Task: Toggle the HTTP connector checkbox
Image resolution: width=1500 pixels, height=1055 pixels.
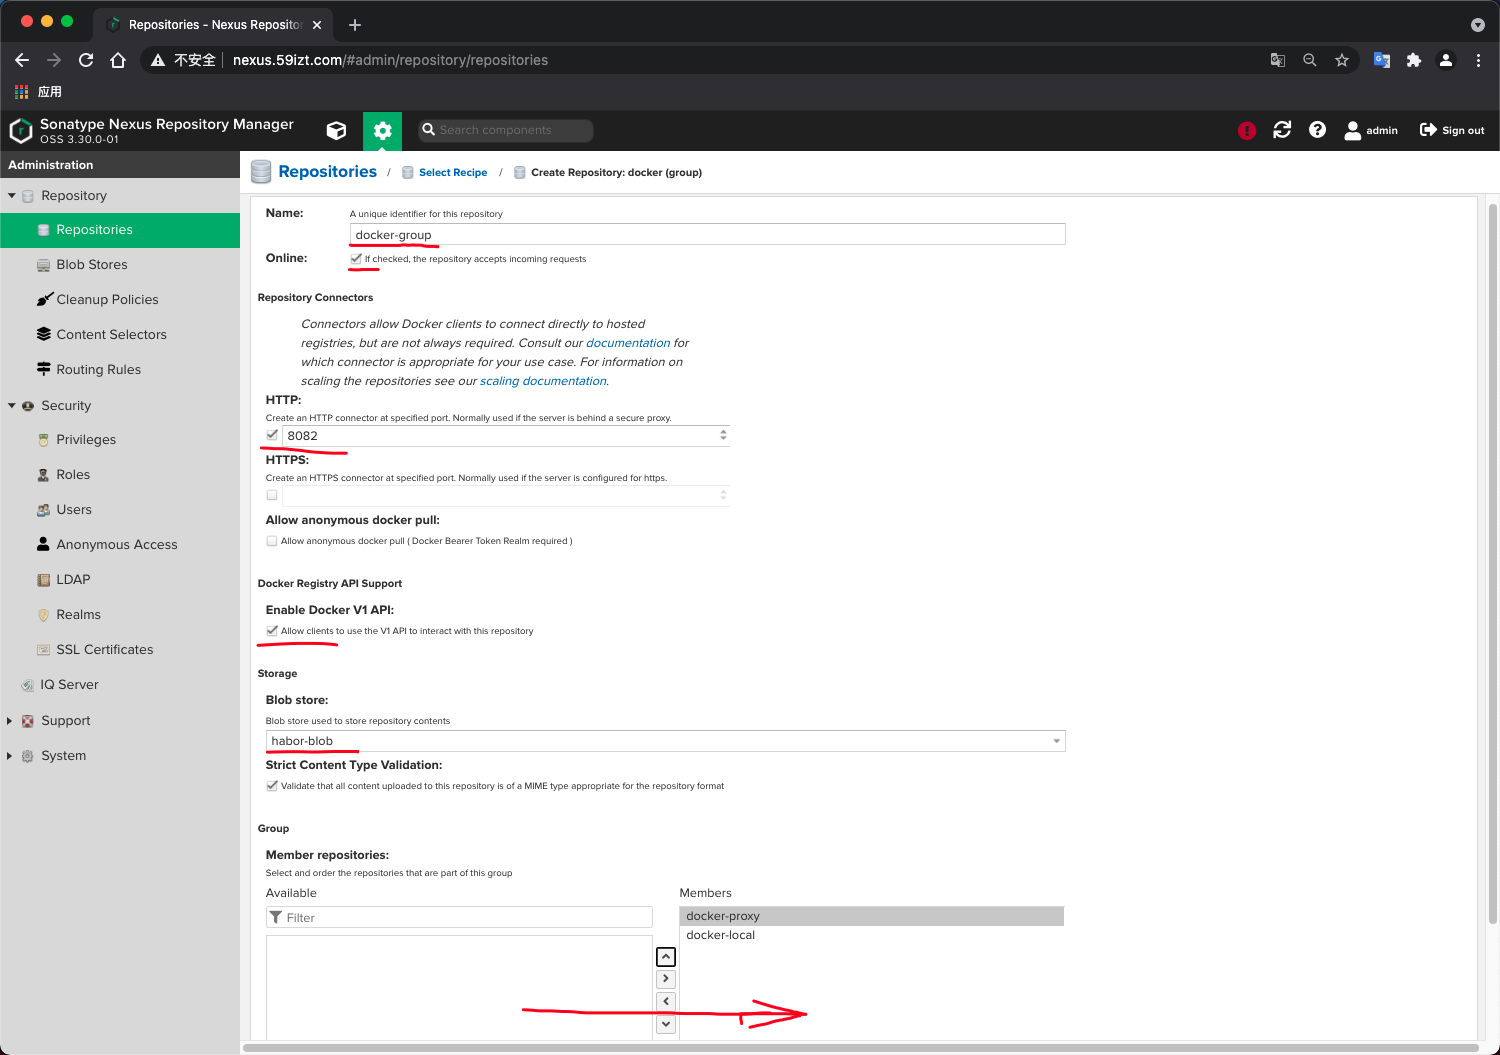Action: (x=272, y=435)
